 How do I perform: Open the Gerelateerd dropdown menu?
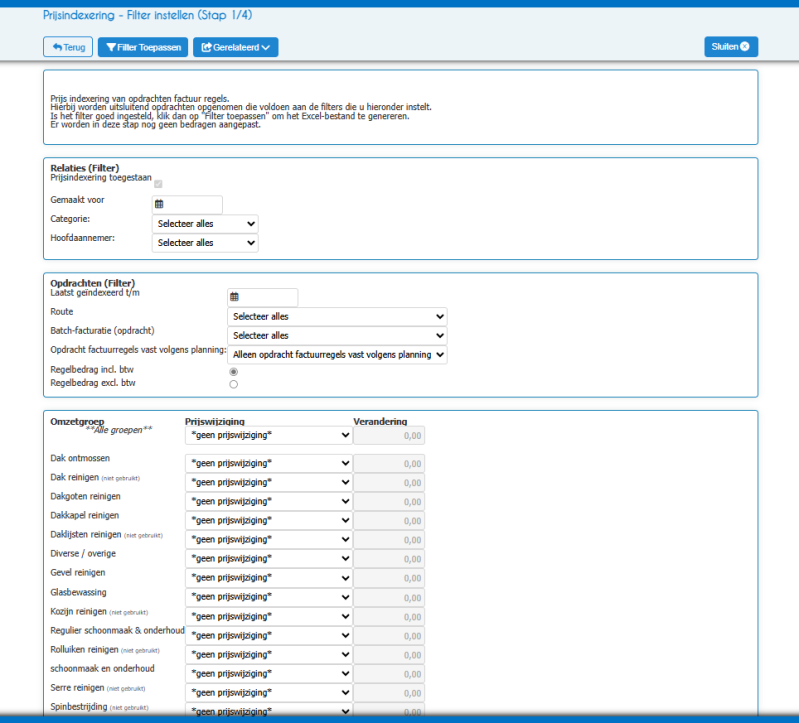(x=235, y=47)
